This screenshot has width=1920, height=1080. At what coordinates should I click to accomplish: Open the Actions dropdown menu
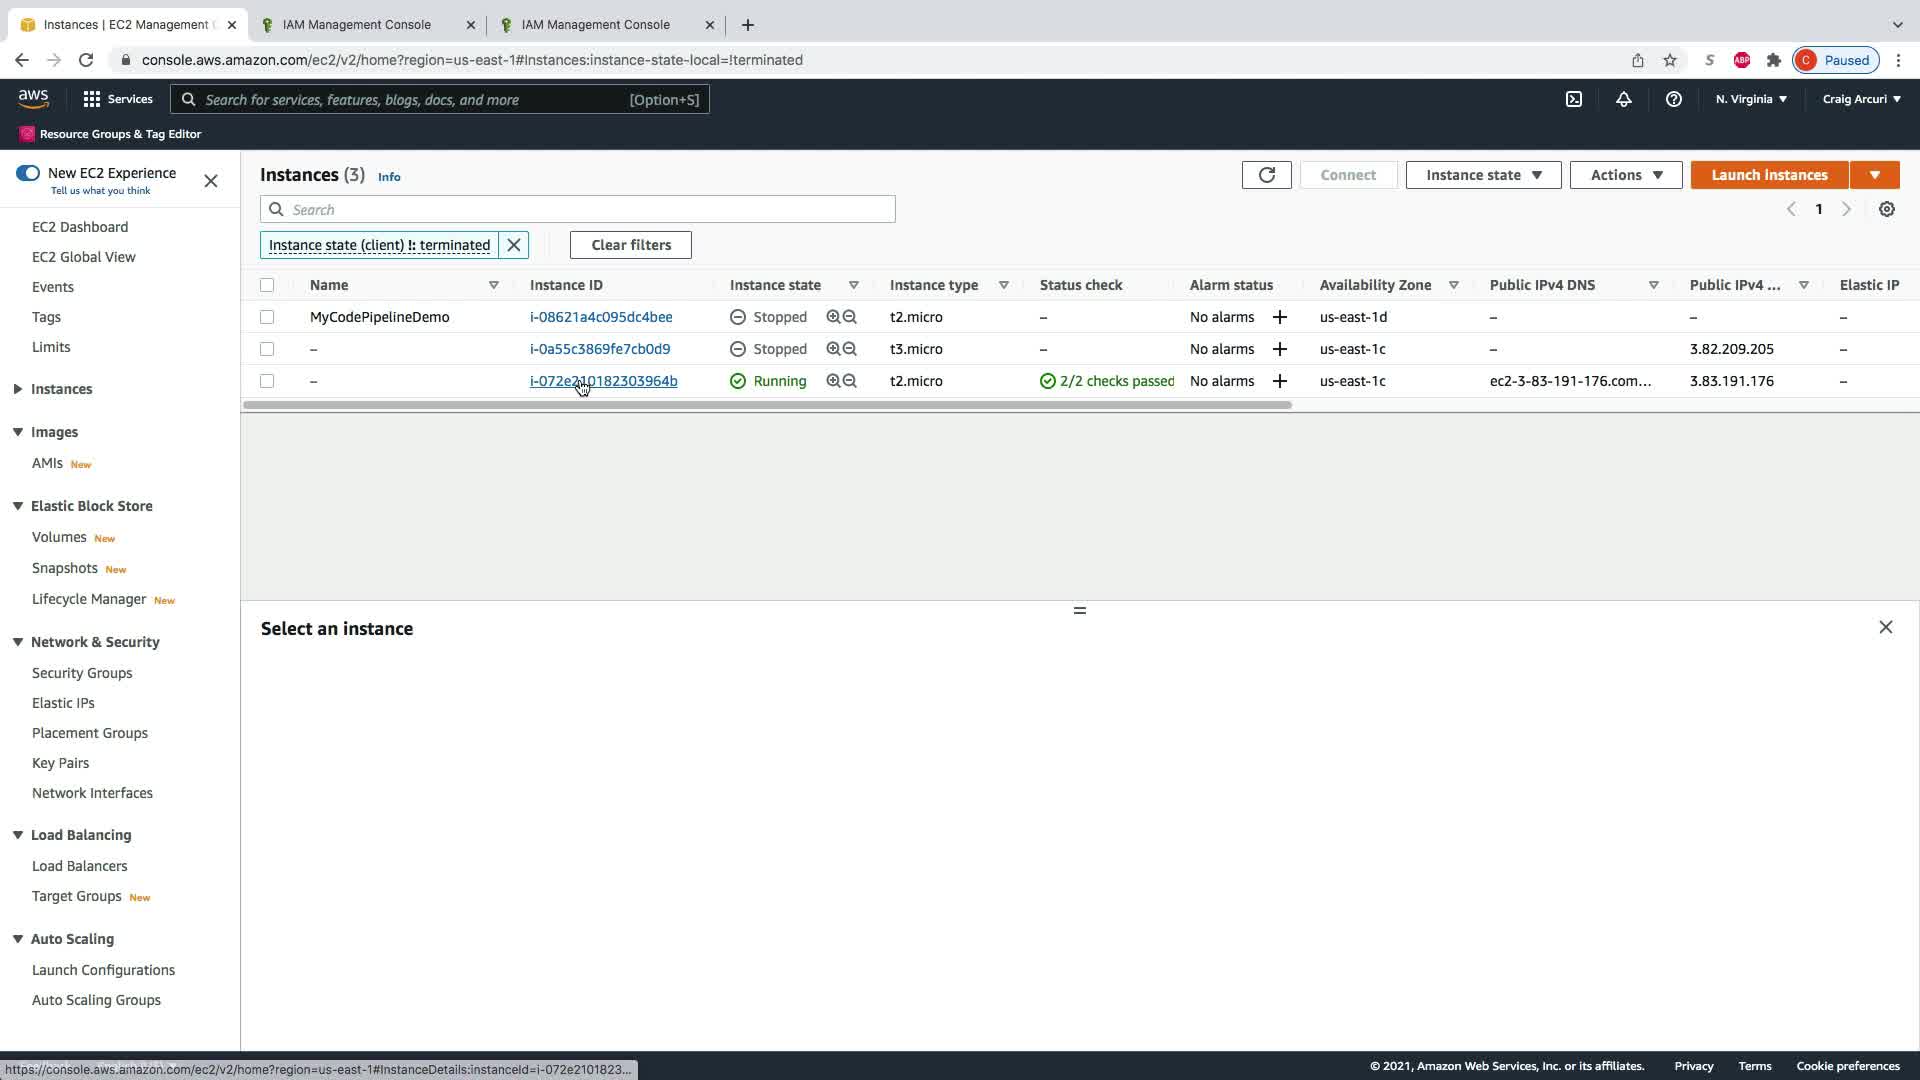click(x=1625, y=175)
